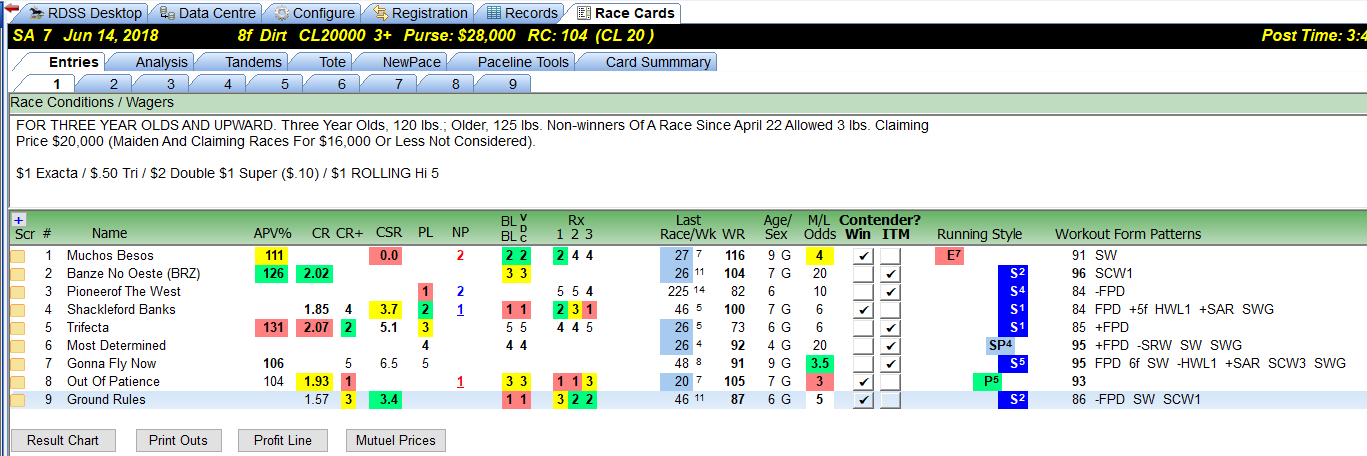
Task: Click the Name column header
Action: 110,234
